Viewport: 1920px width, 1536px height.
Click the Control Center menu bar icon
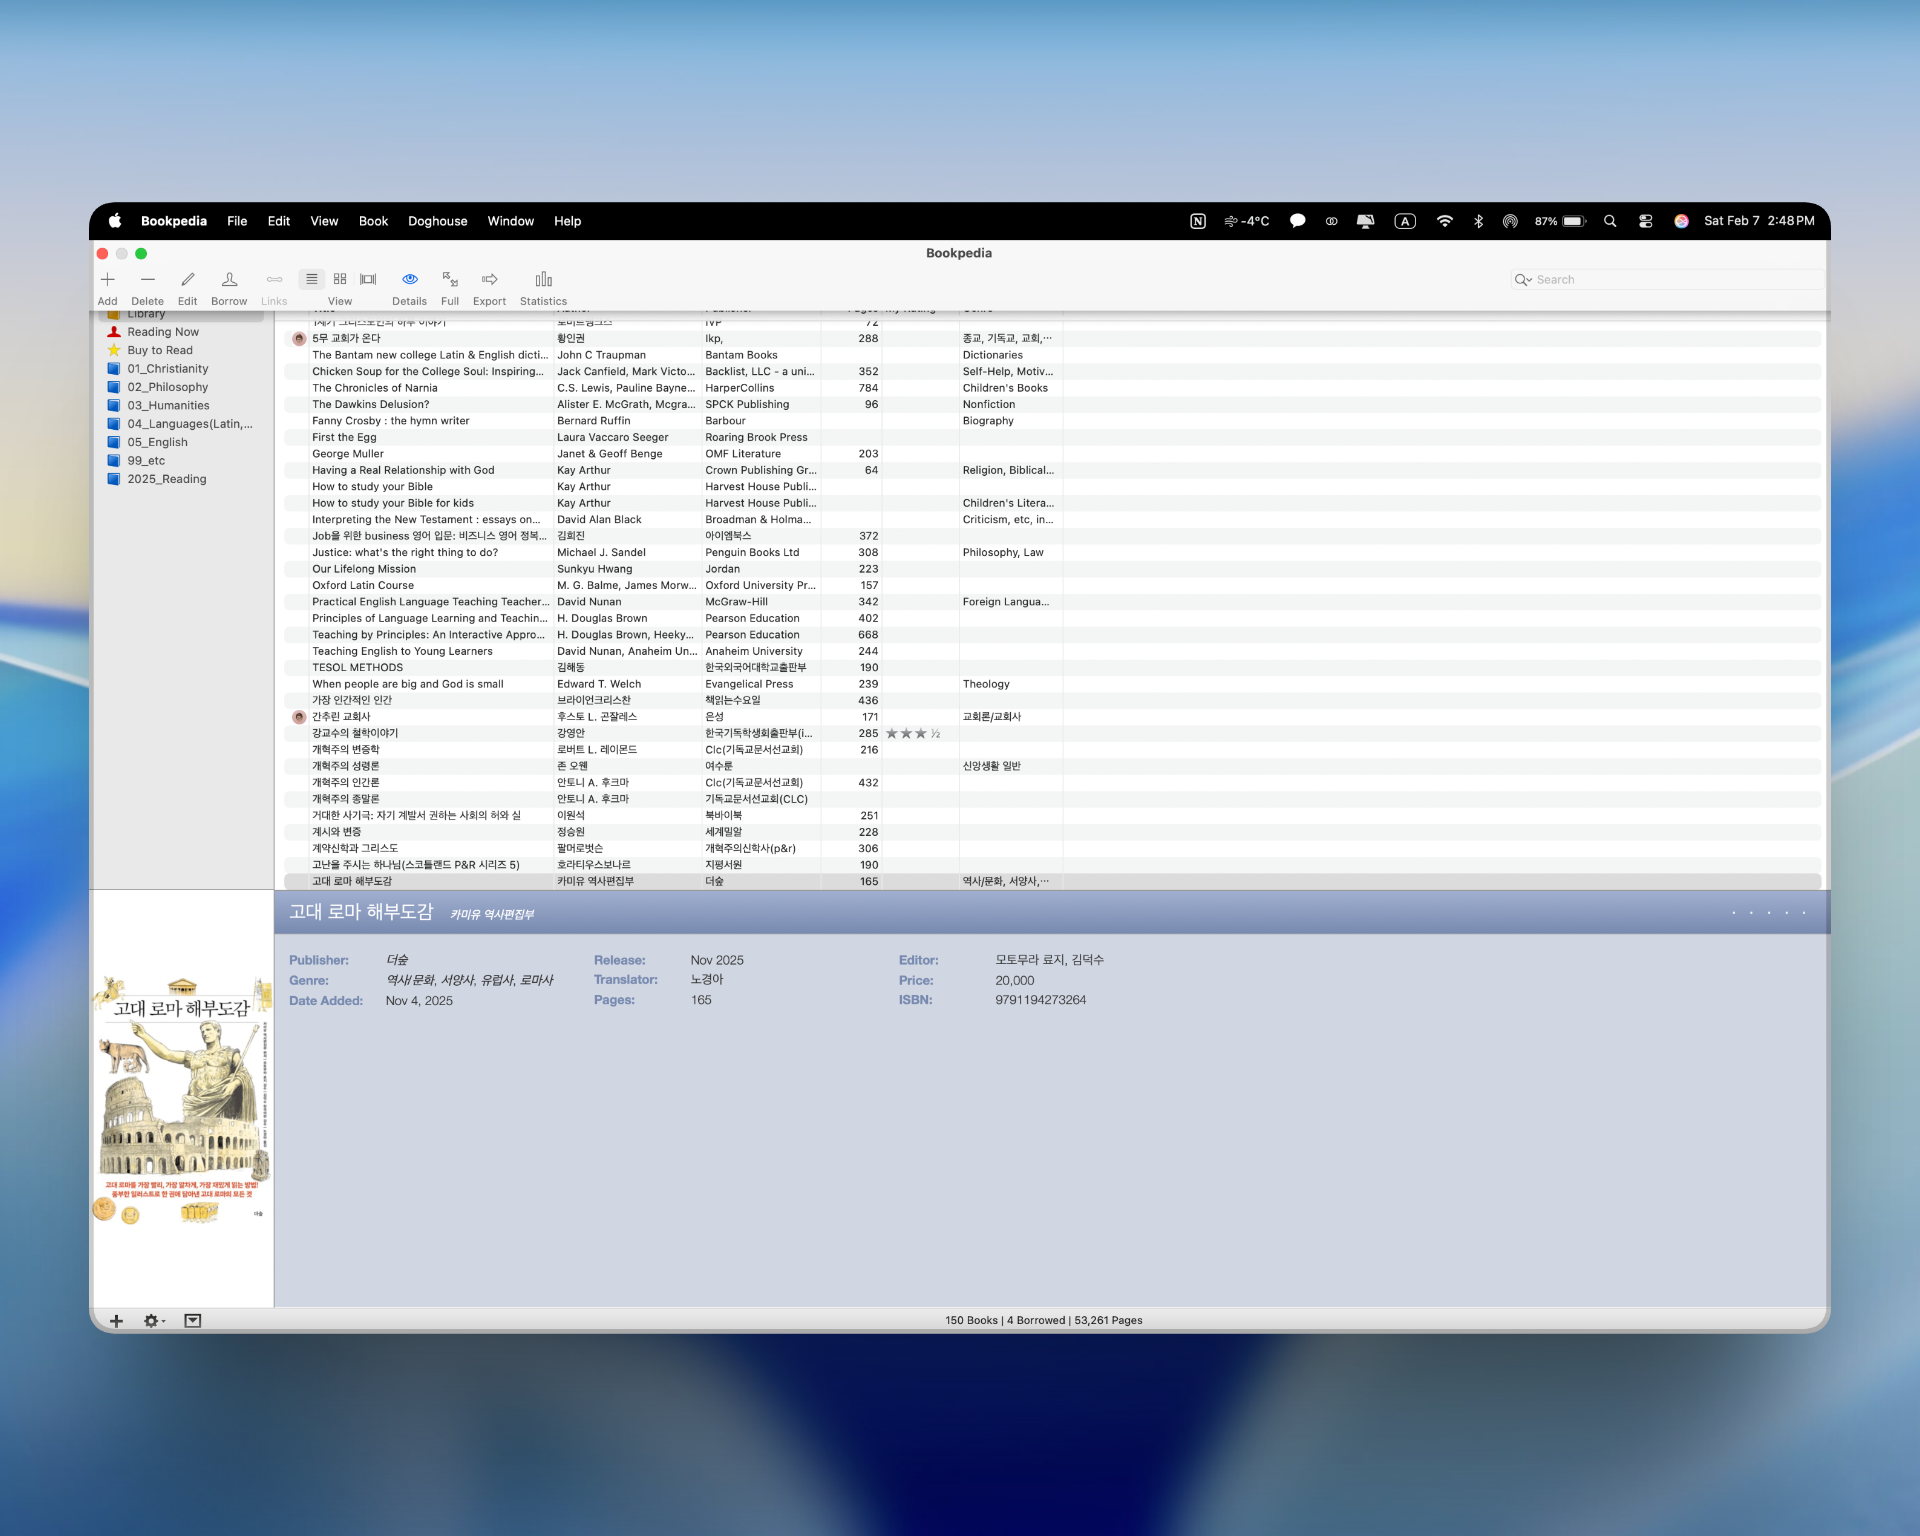click(x=1645, y=221)
